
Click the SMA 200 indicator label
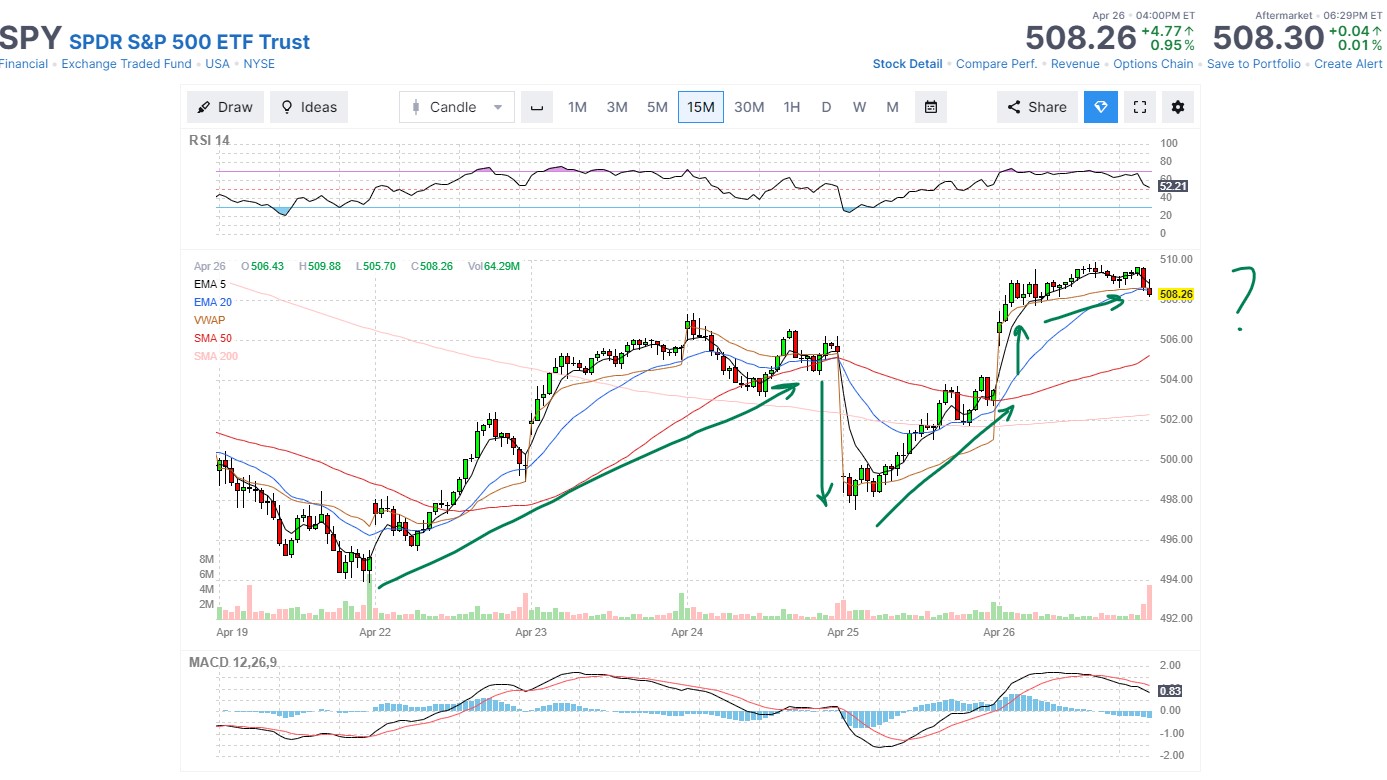(x=216, y=356)
